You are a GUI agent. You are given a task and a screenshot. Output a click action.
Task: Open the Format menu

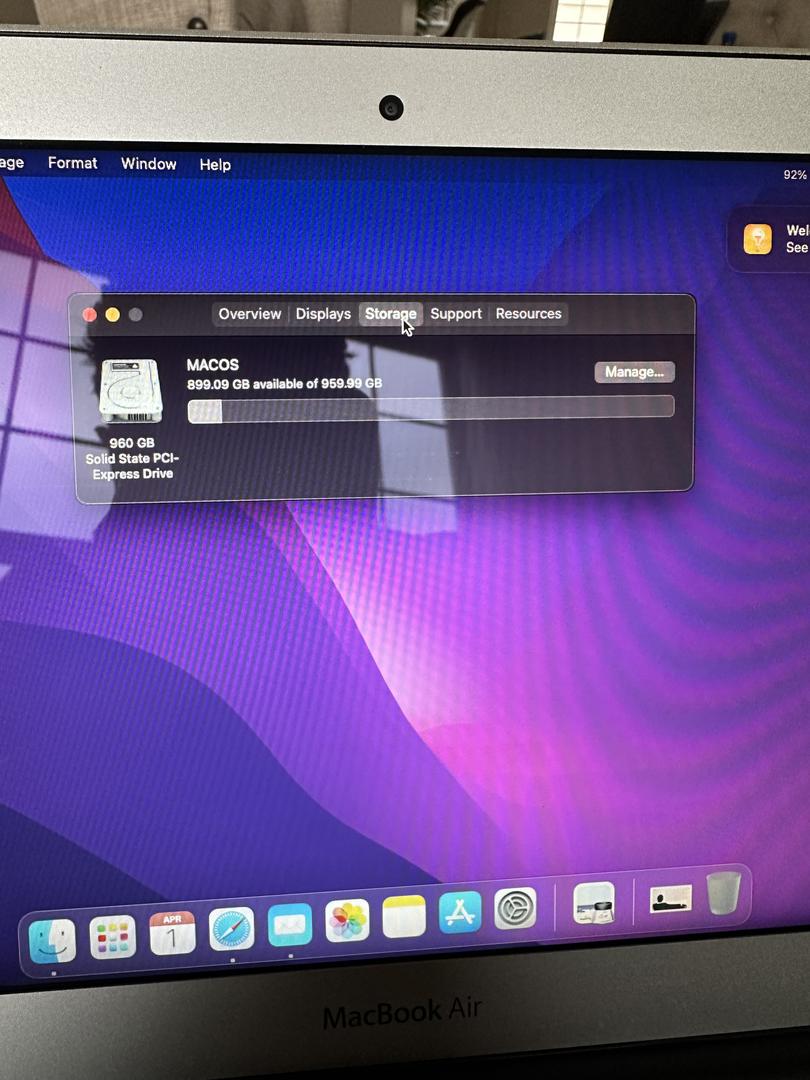(x=72, y=163)
